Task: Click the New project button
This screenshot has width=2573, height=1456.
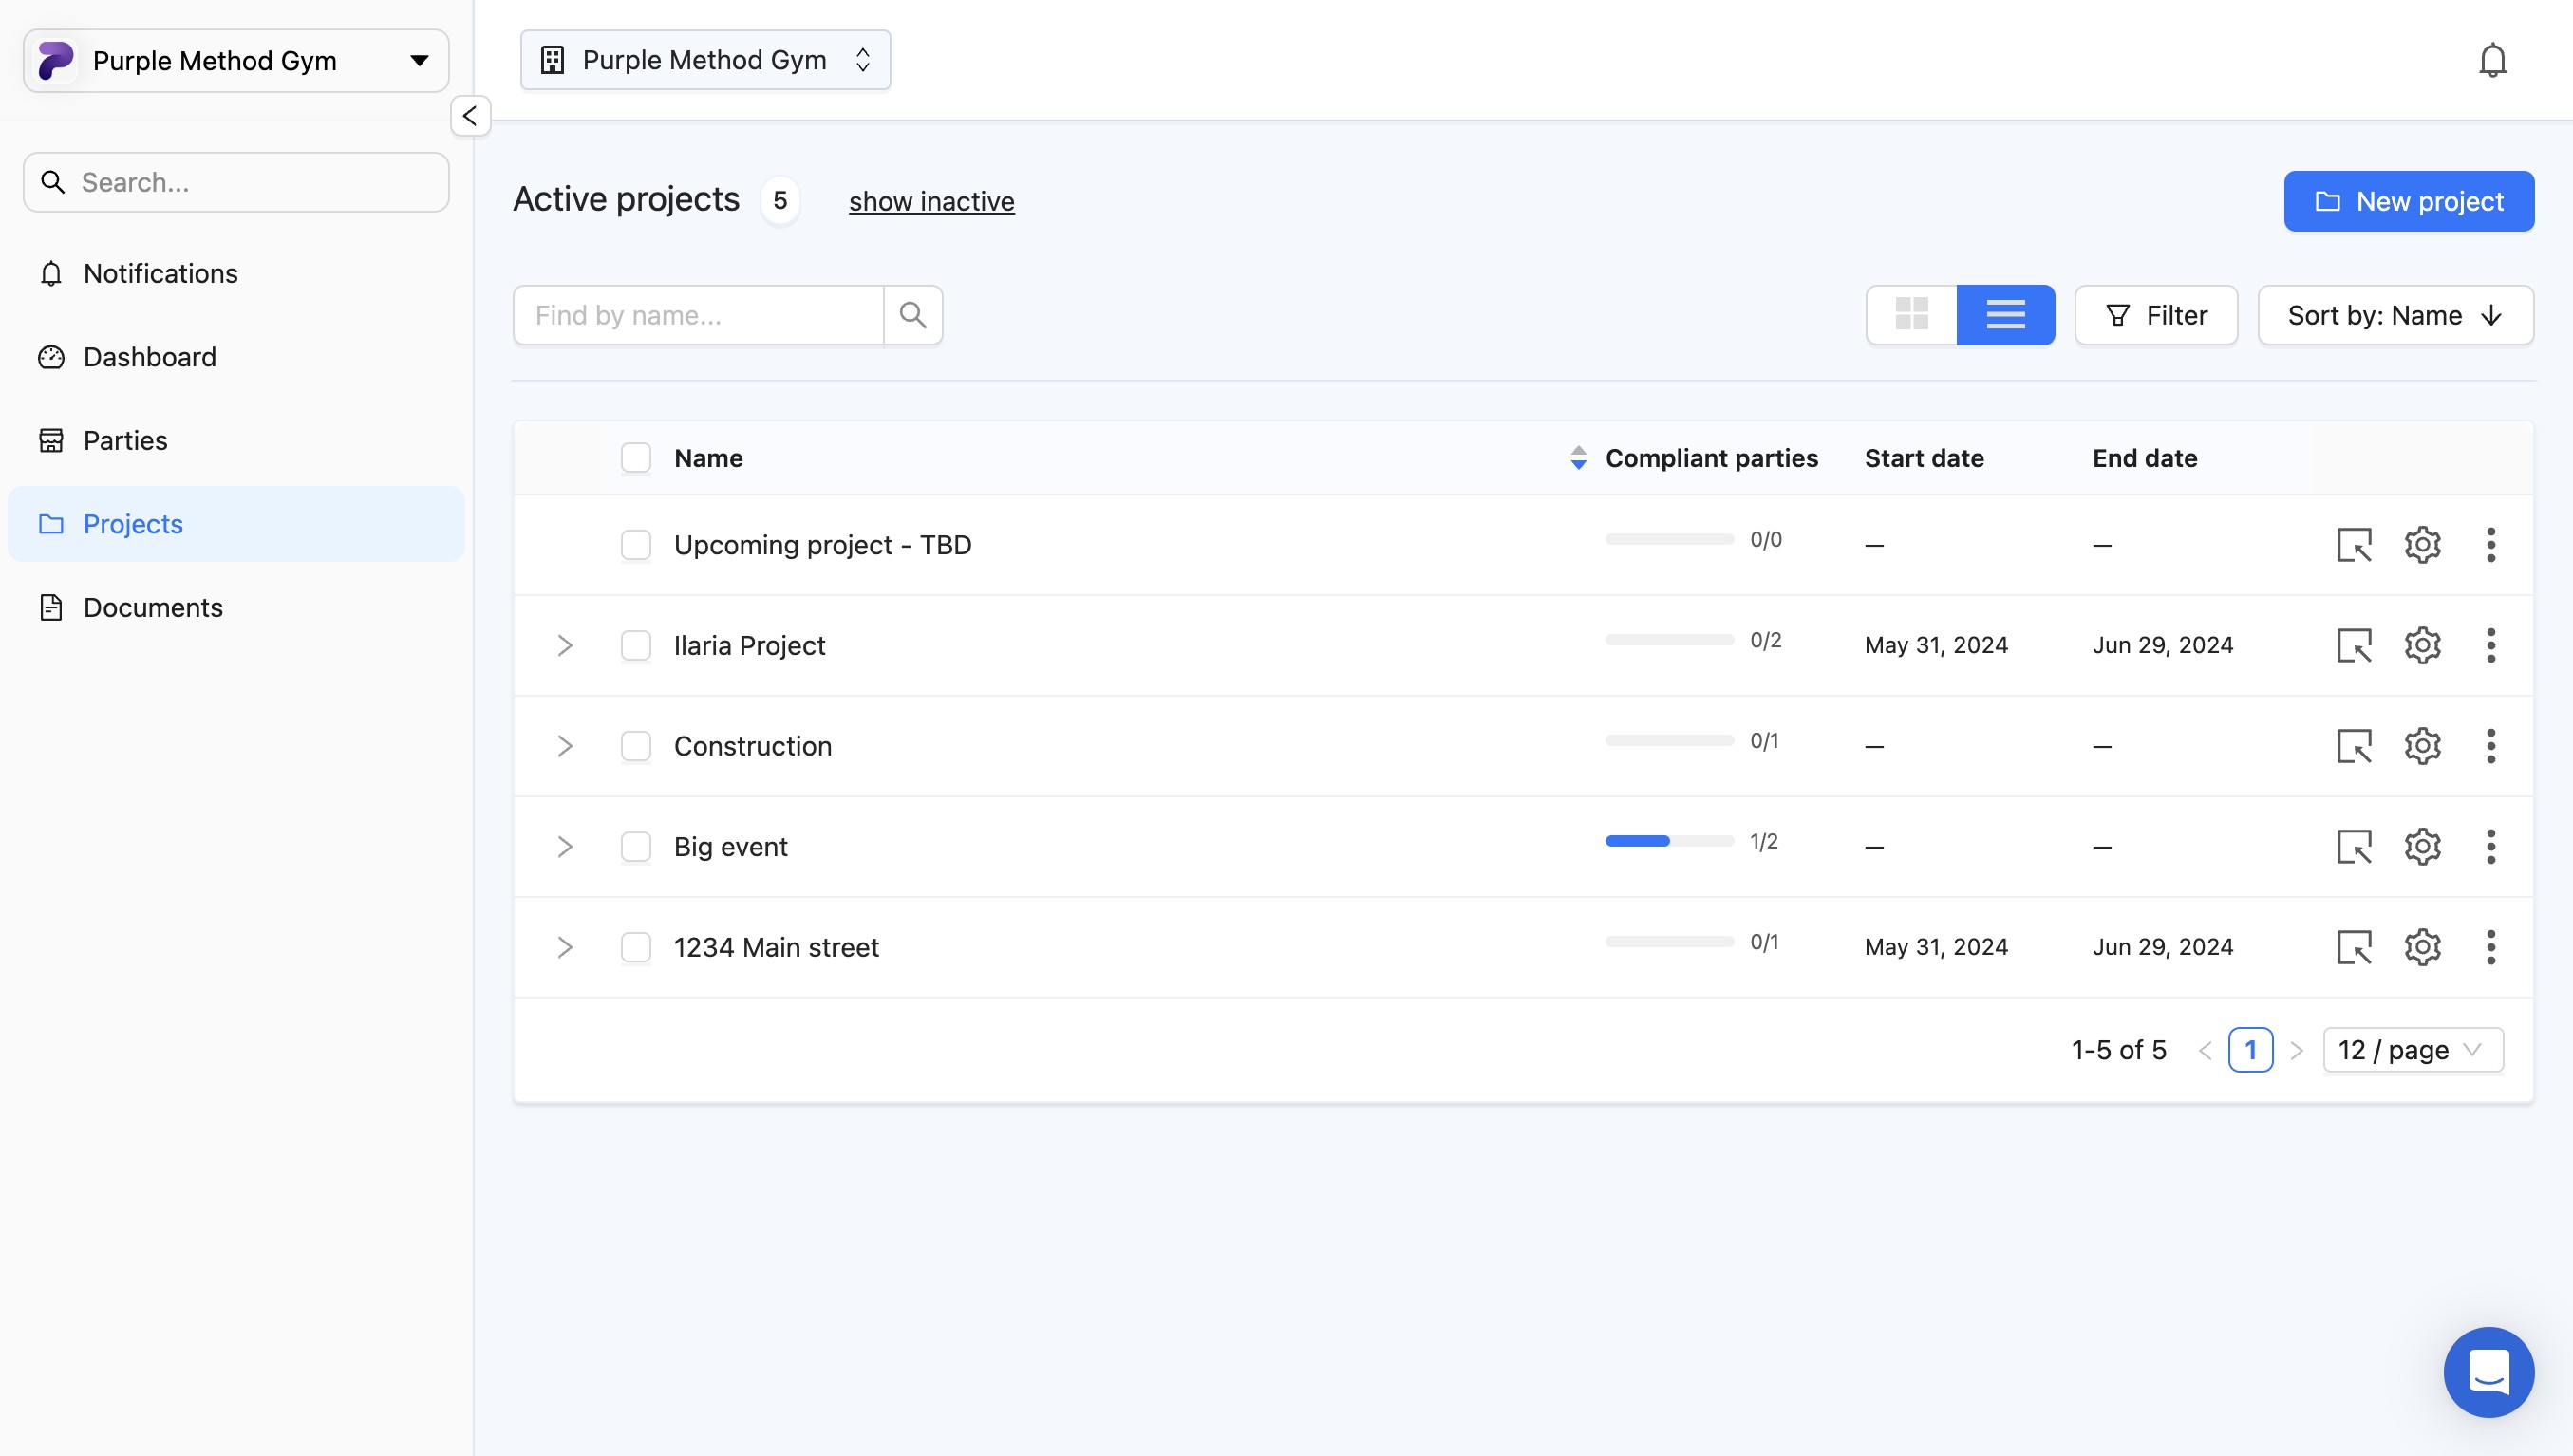Action: [2408, 201]
